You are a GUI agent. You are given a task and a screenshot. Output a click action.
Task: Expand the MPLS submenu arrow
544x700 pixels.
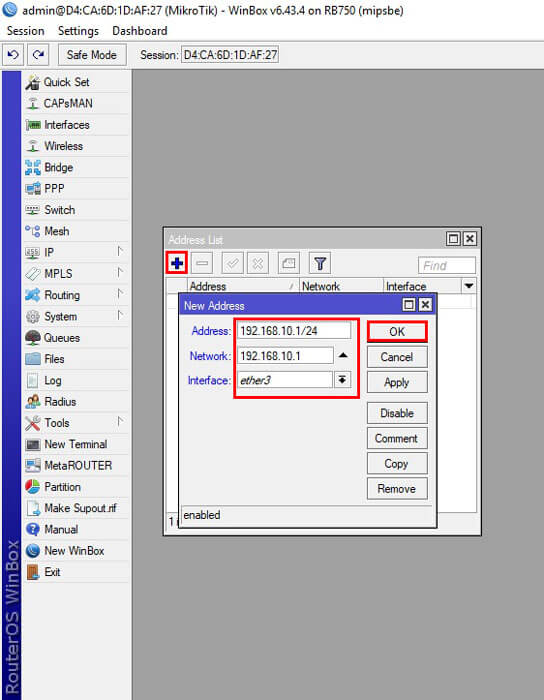(120, 272)
